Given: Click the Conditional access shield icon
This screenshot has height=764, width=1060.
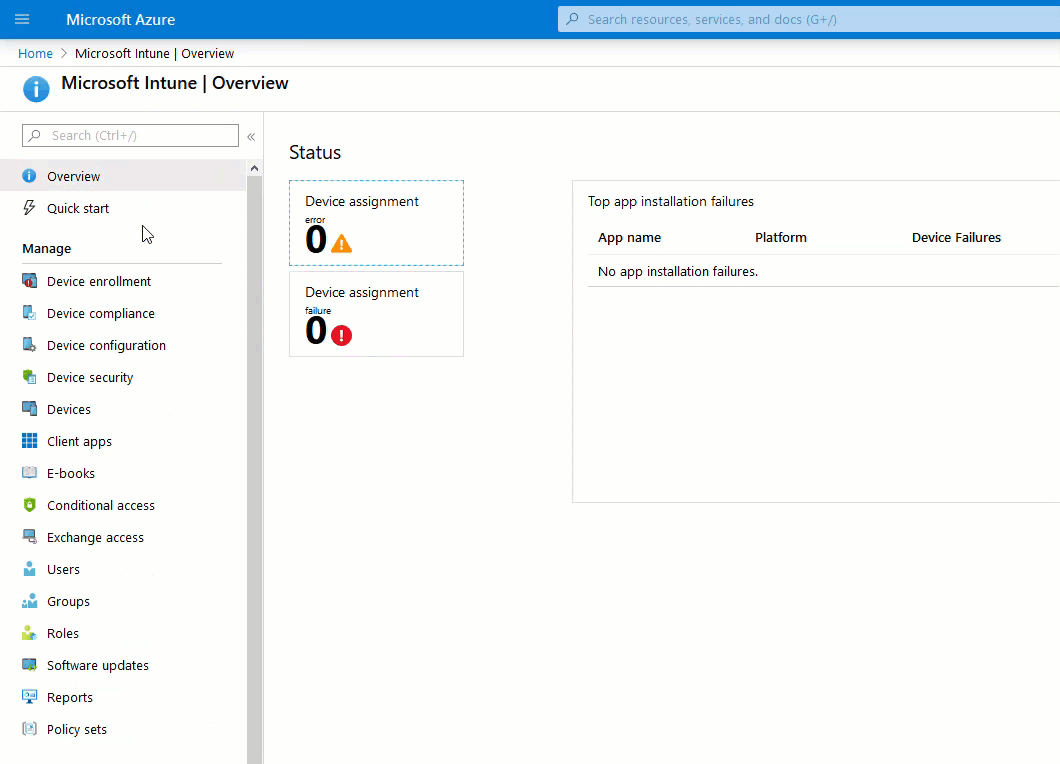Looking at the screenshot, I should pyautogui.click(x=29, y=504).
